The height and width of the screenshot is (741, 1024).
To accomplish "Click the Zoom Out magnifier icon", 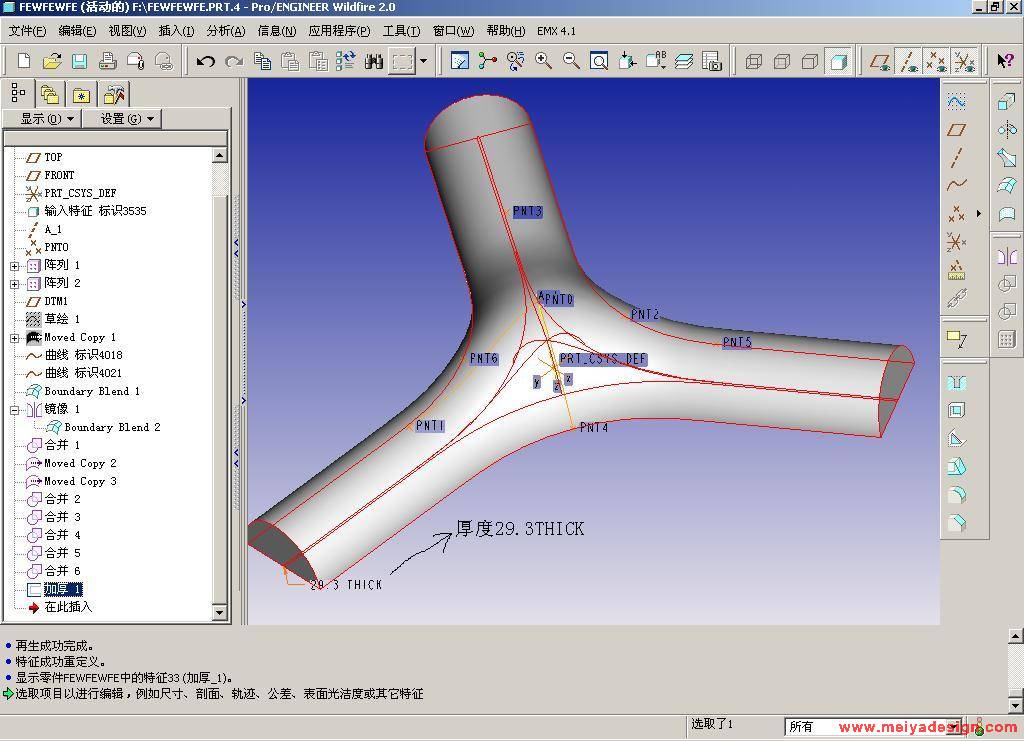I will click(571, 61).
